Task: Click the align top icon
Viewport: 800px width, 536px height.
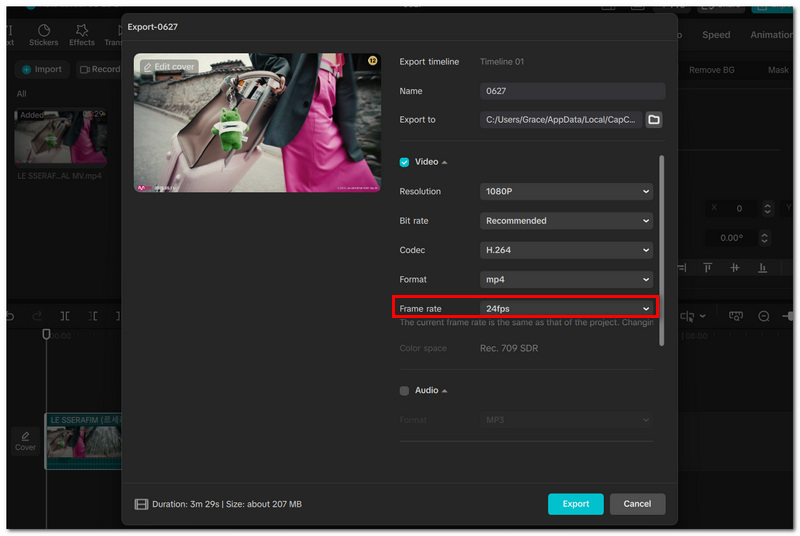Action: coord(707,268)
